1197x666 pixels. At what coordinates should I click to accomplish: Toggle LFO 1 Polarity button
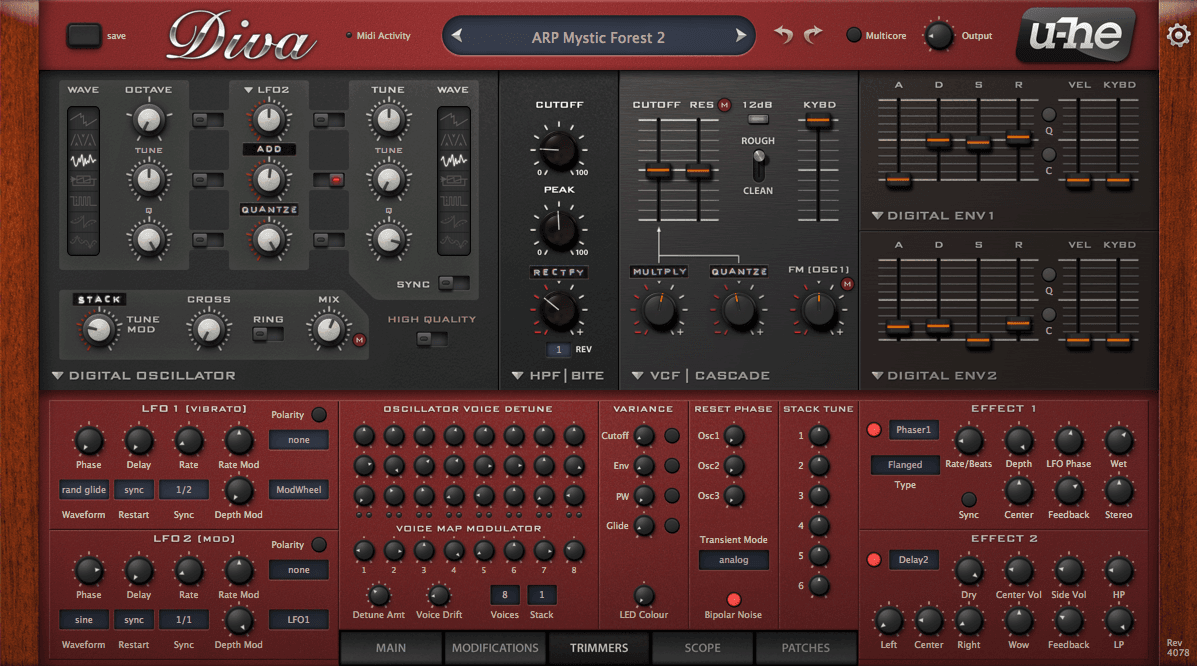click(x=319, y=415)
